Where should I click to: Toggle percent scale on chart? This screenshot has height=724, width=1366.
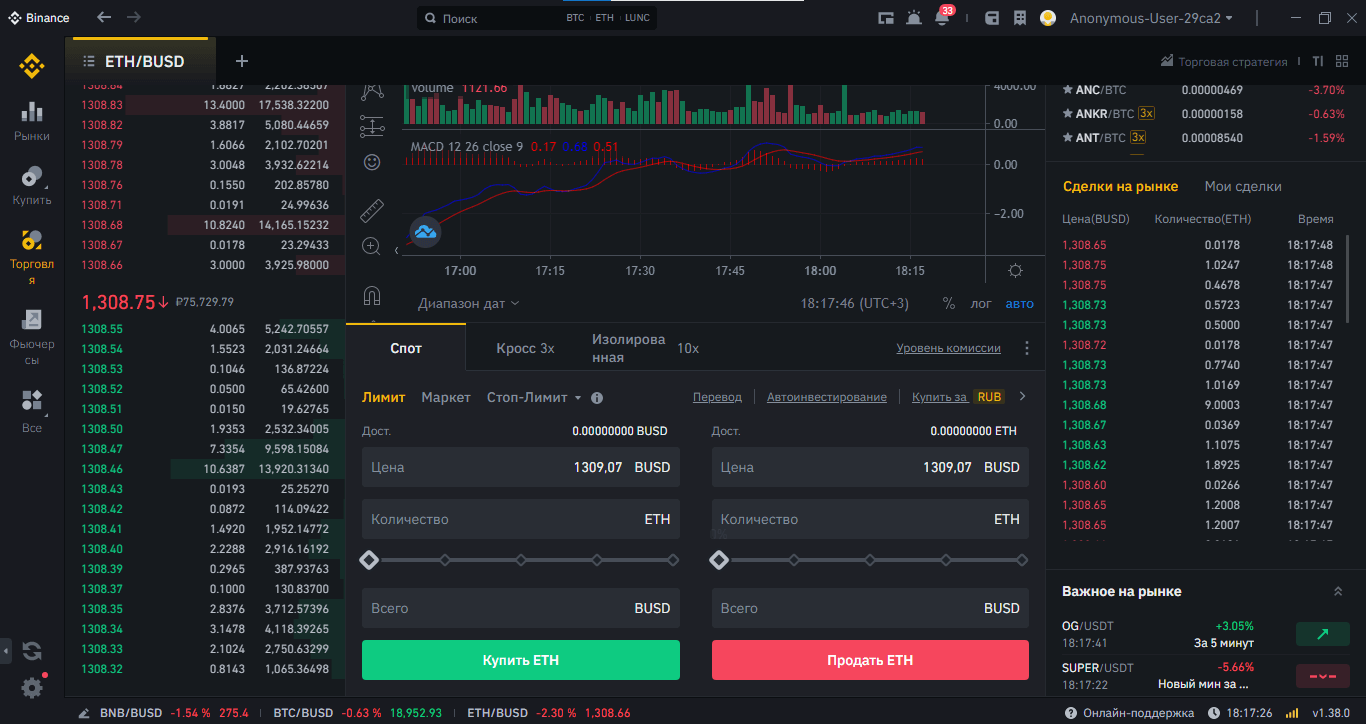click(x=948, y=303)
